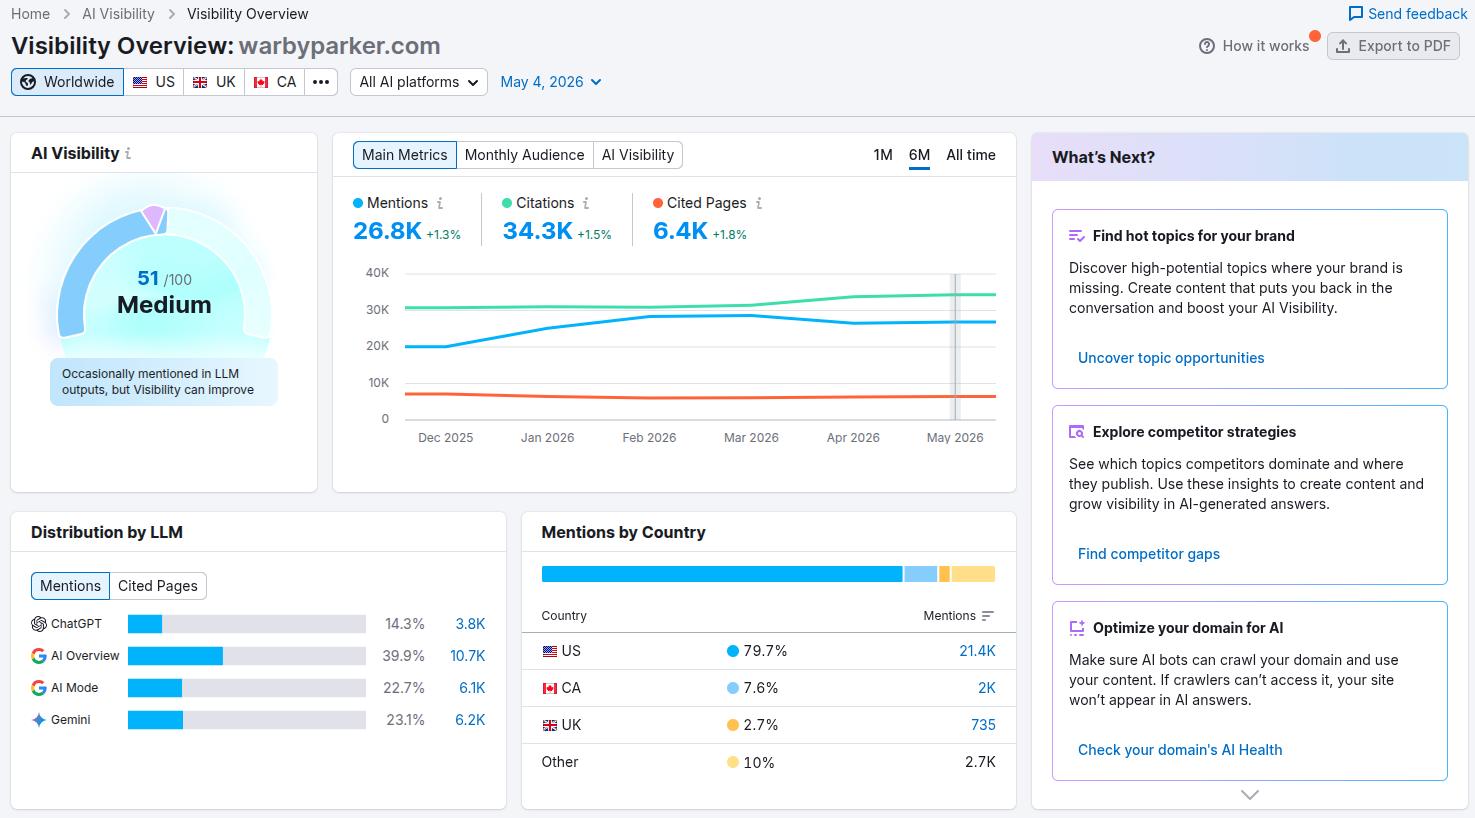Click the Export to PDF button

[1393, 46]
